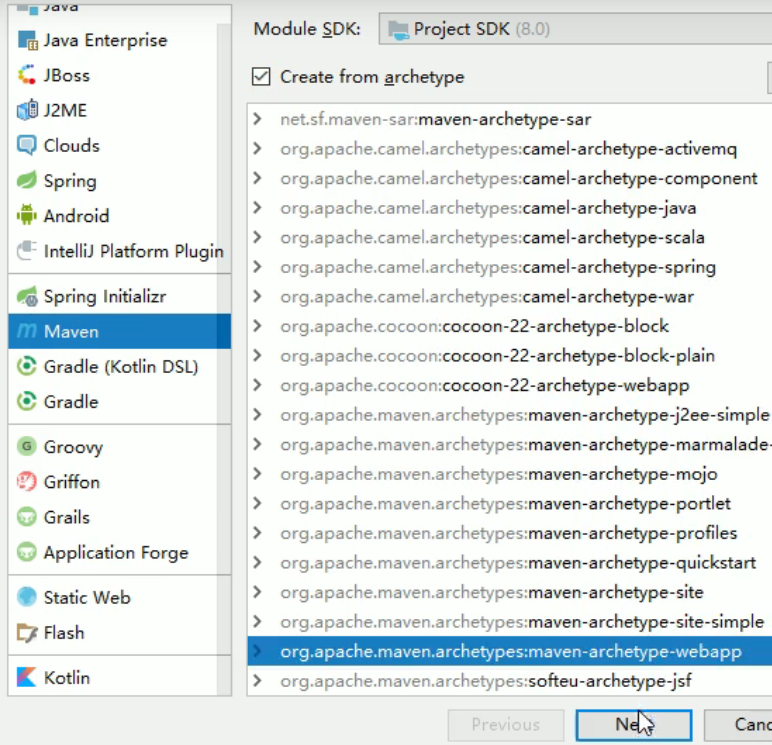The width and height of the screenshot is (772, 745).
Task: Expand camel-archetype-war node
Action: click(257, 296)
